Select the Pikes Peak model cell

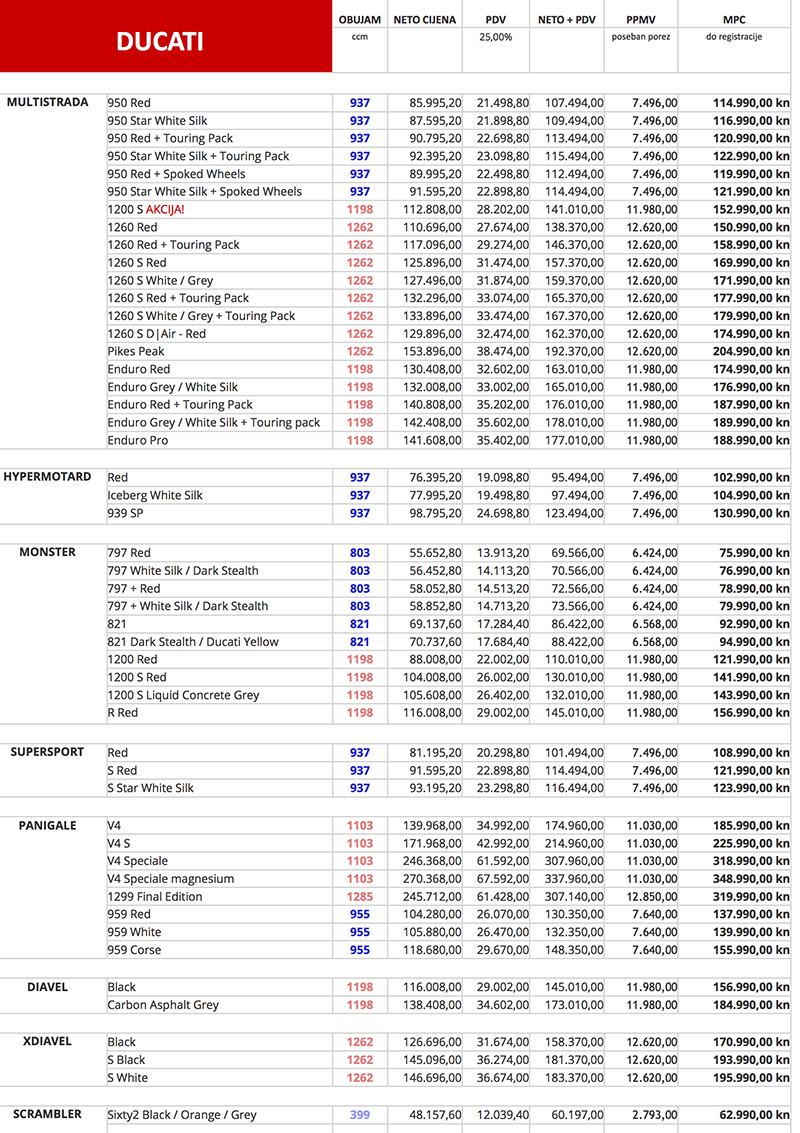[x=136, y=351]
